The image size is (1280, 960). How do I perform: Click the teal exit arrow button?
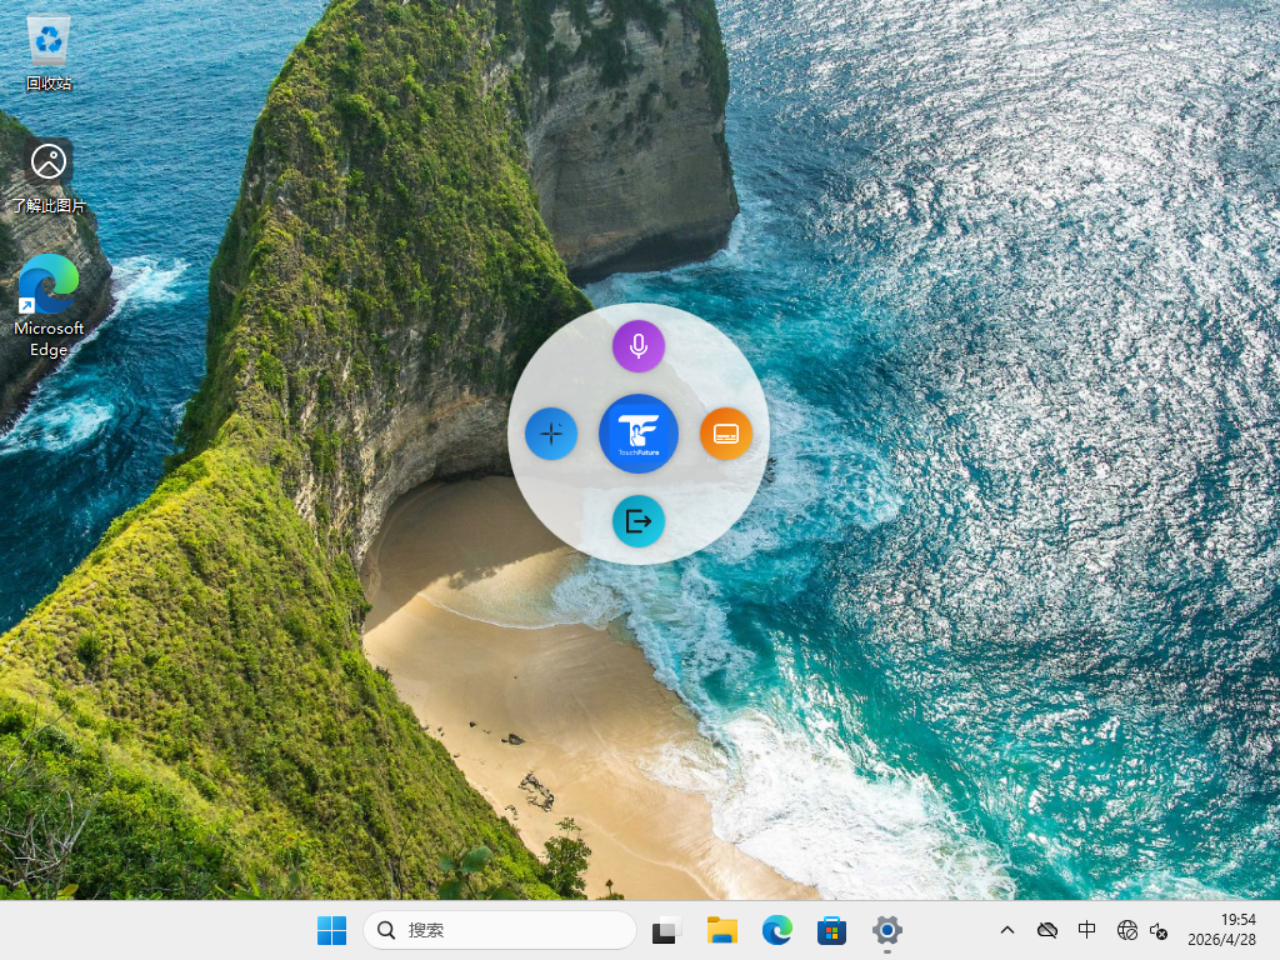638,521
